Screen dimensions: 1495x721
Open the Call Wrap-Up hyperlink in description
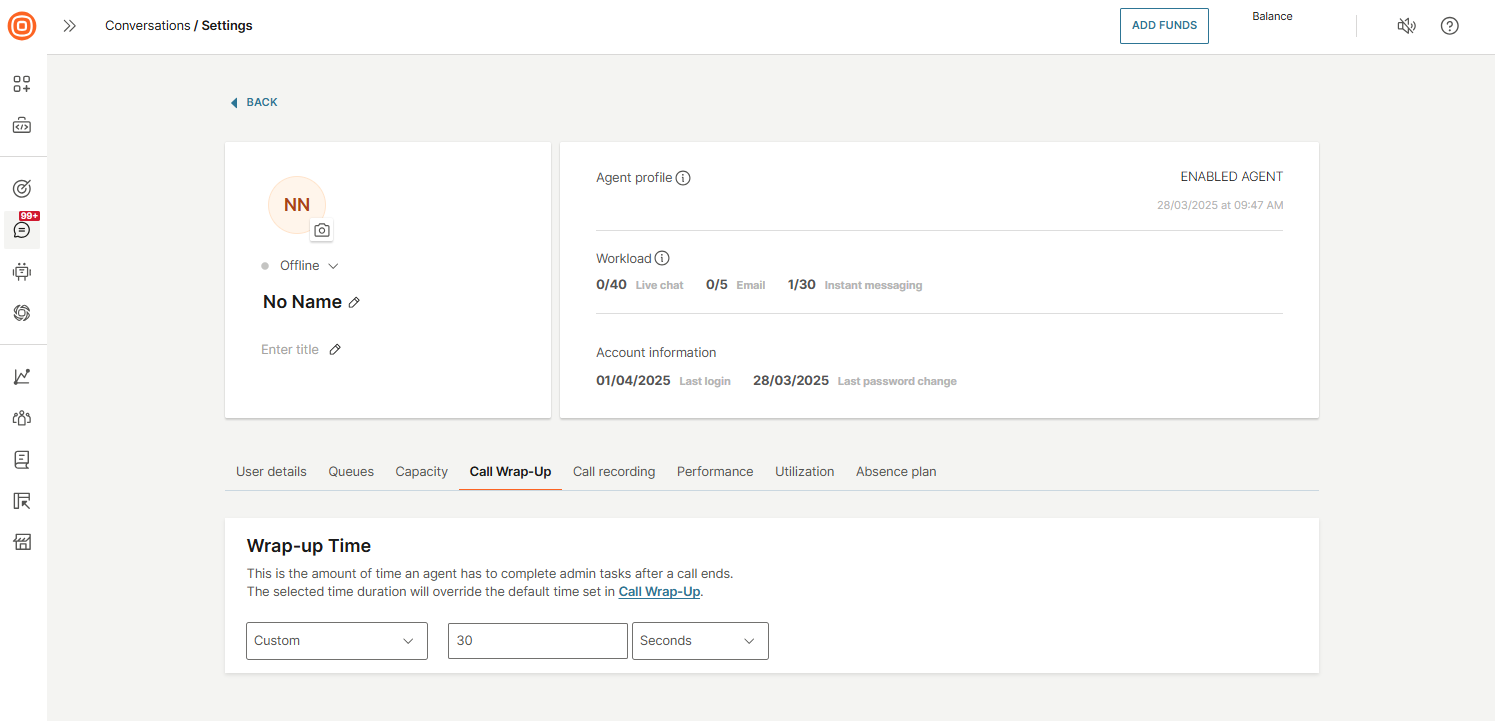(659, 592)
